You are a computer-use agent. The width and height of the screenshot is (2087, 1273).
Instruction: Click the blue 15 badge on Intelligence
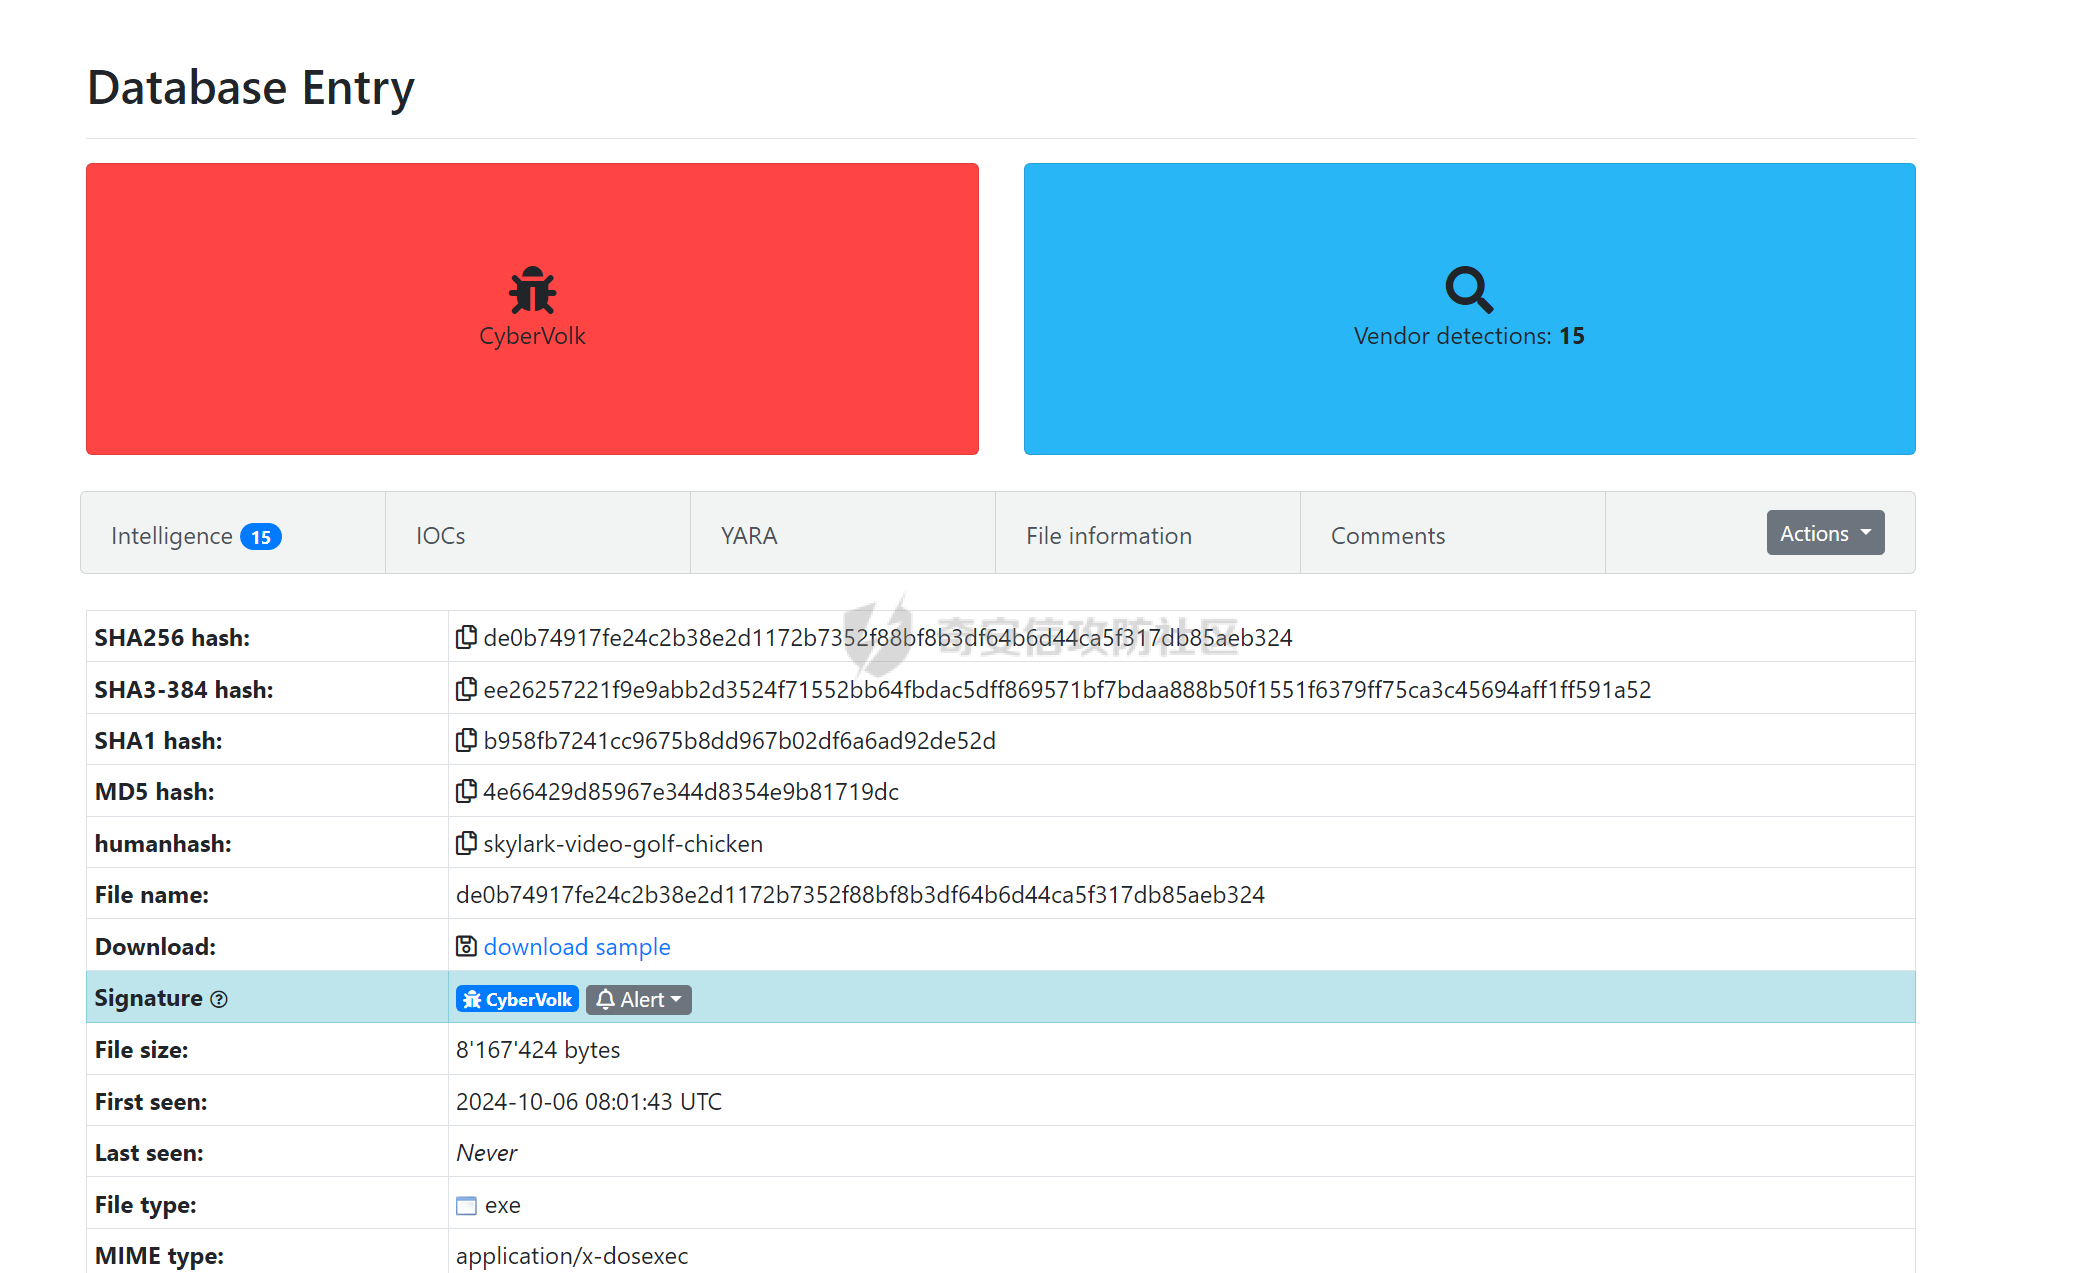[x=261, y=537]
